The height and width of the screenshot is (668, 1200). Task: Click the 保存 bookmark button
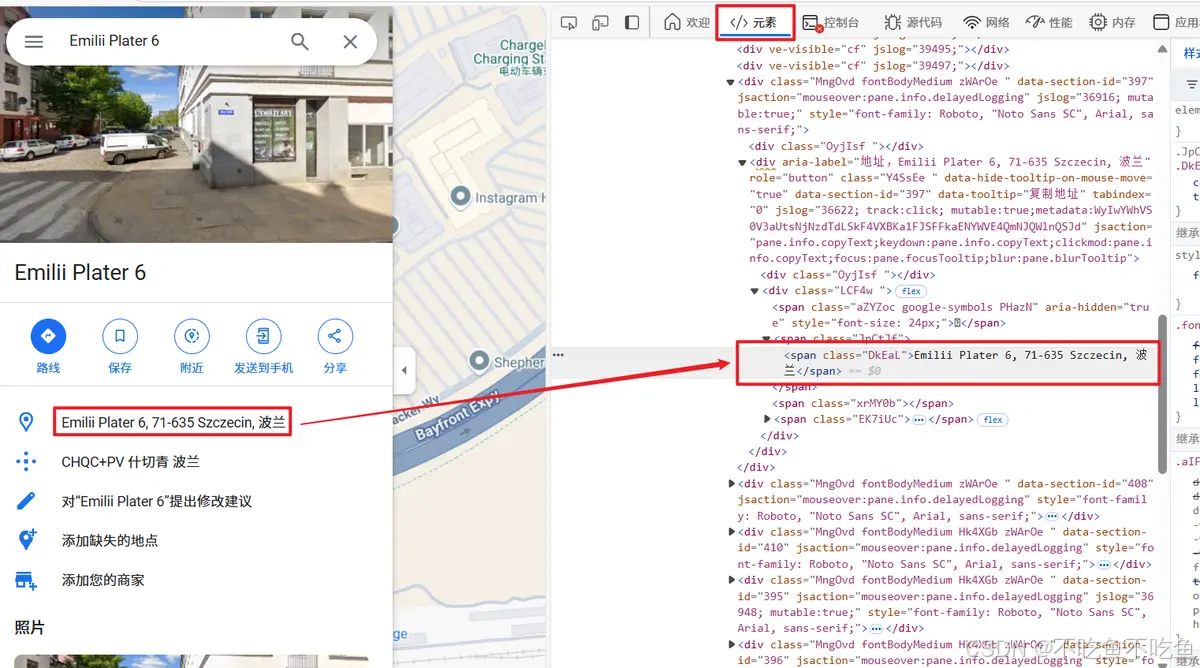pyautogui.click(x=120, y=346)
